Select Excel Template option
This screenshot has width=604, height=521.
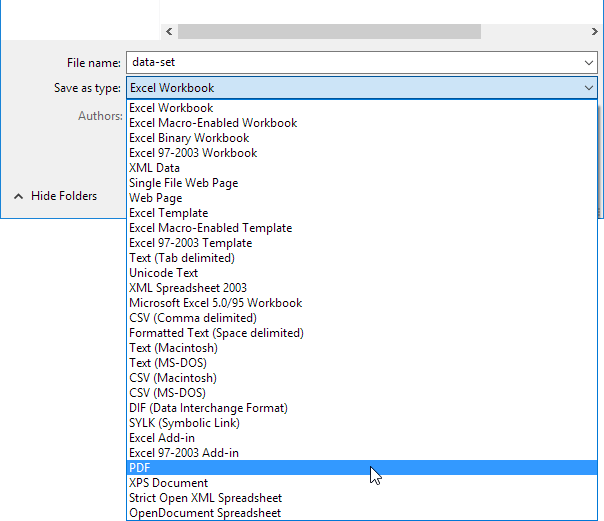[x=168, y=213]
